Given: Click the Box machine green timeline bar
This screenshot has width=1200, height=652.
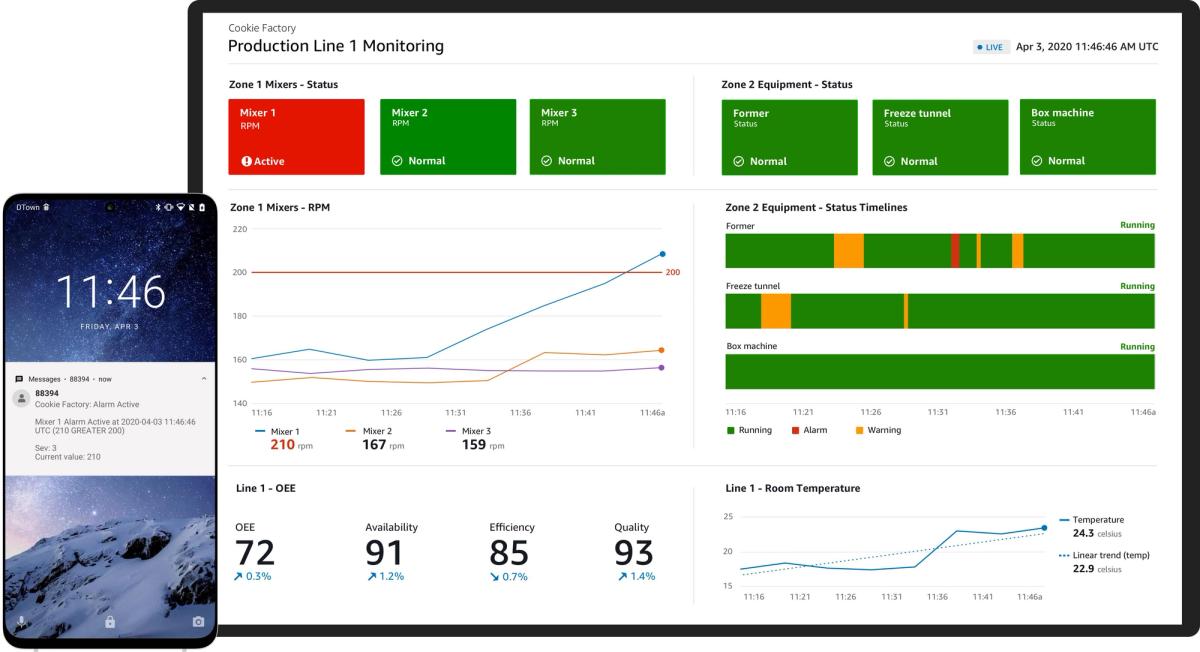Looking at the screenshot, I should point(940,371).
